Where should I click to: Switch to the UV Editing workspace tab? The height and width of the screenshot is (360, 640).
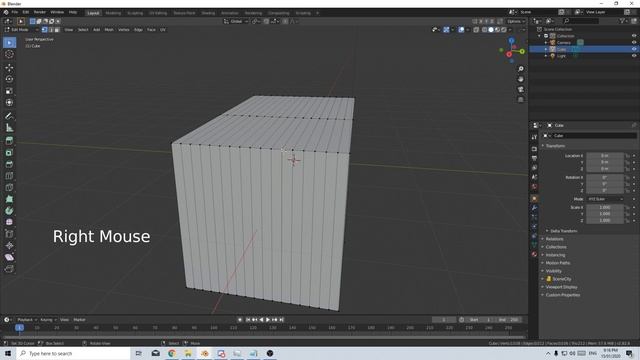coord(158,13)
